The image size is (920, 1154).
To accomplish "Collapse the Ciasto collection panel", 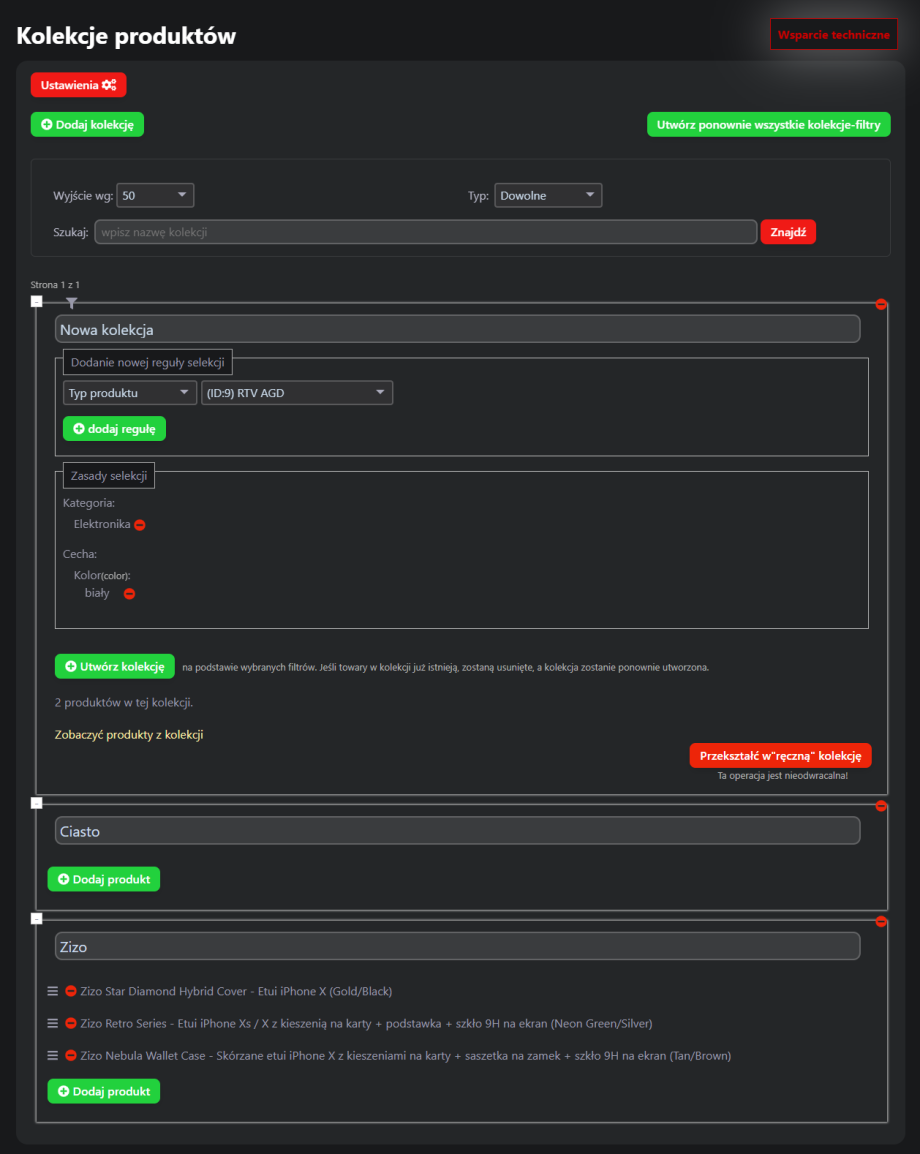I will click(x=37, y=802).
